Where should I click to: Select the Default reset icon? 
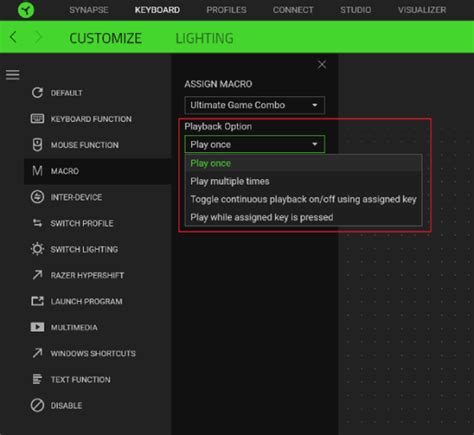pyautogui.click(x=37, y=93)
